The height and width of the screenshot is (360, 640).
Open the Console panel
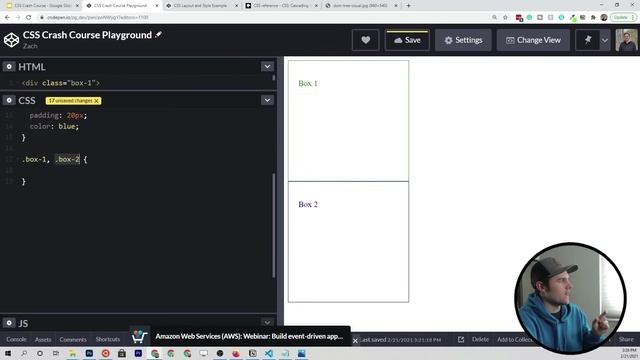16,339
